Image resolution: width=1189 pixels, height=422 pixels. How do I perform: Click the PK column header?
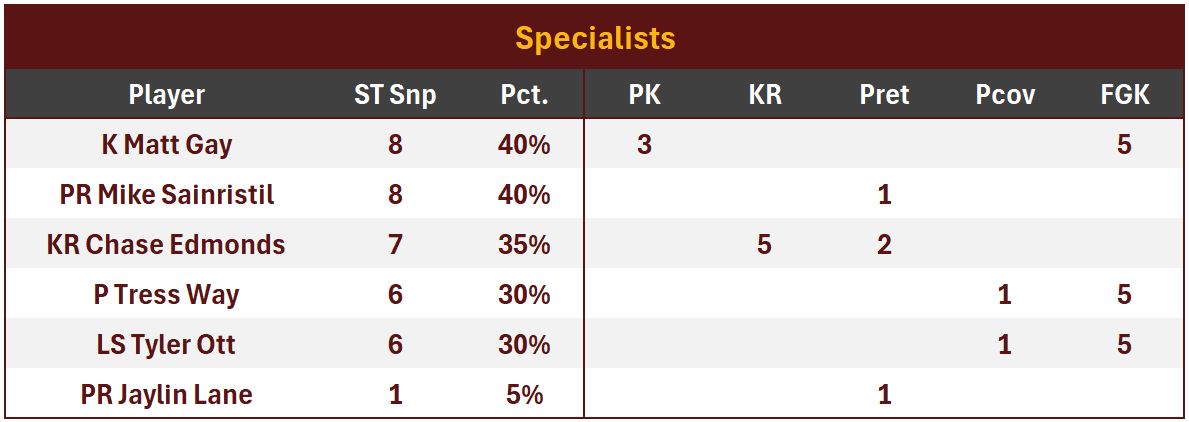coord(644,95)
